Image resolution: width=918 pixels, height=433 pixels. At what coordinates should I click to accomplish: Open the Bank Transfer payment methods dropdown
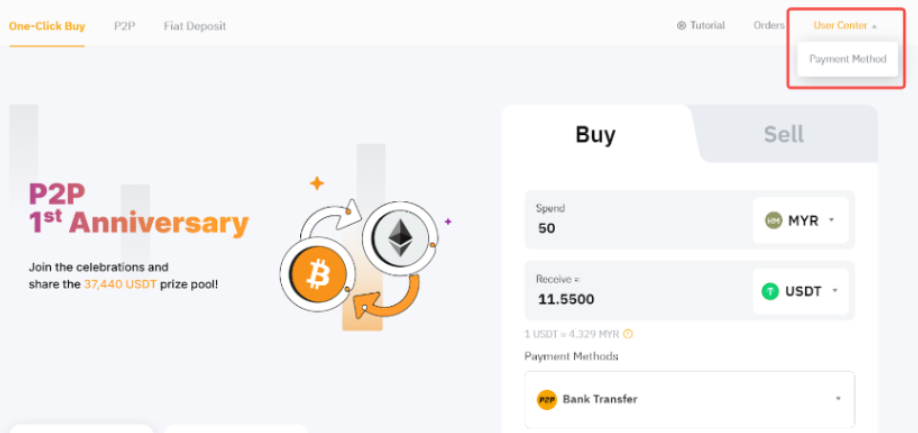point(838,399)
